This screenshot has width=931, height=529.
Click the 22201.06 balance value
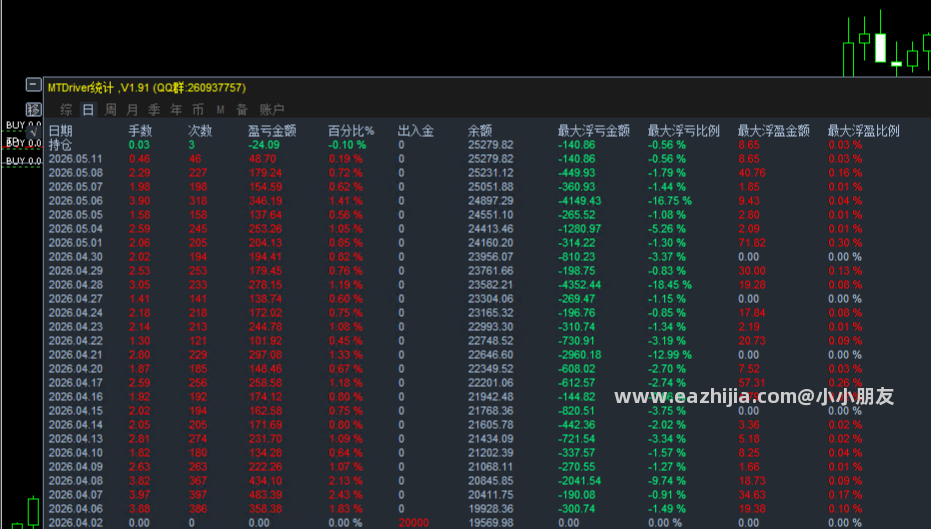click(490, 383)
